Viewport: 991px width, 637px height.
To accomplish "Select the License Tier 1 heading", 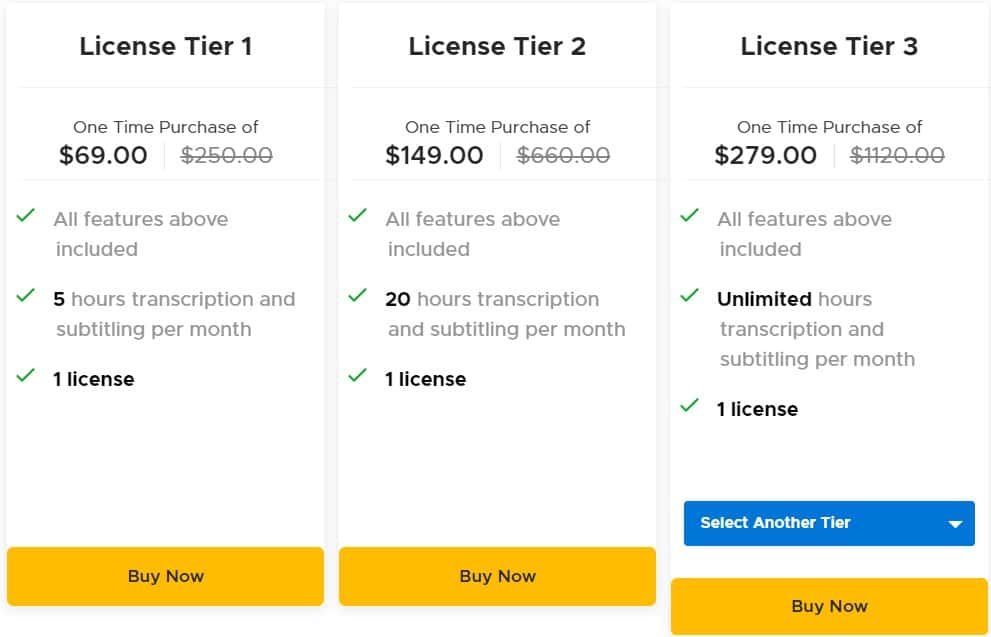I will 166,46.
